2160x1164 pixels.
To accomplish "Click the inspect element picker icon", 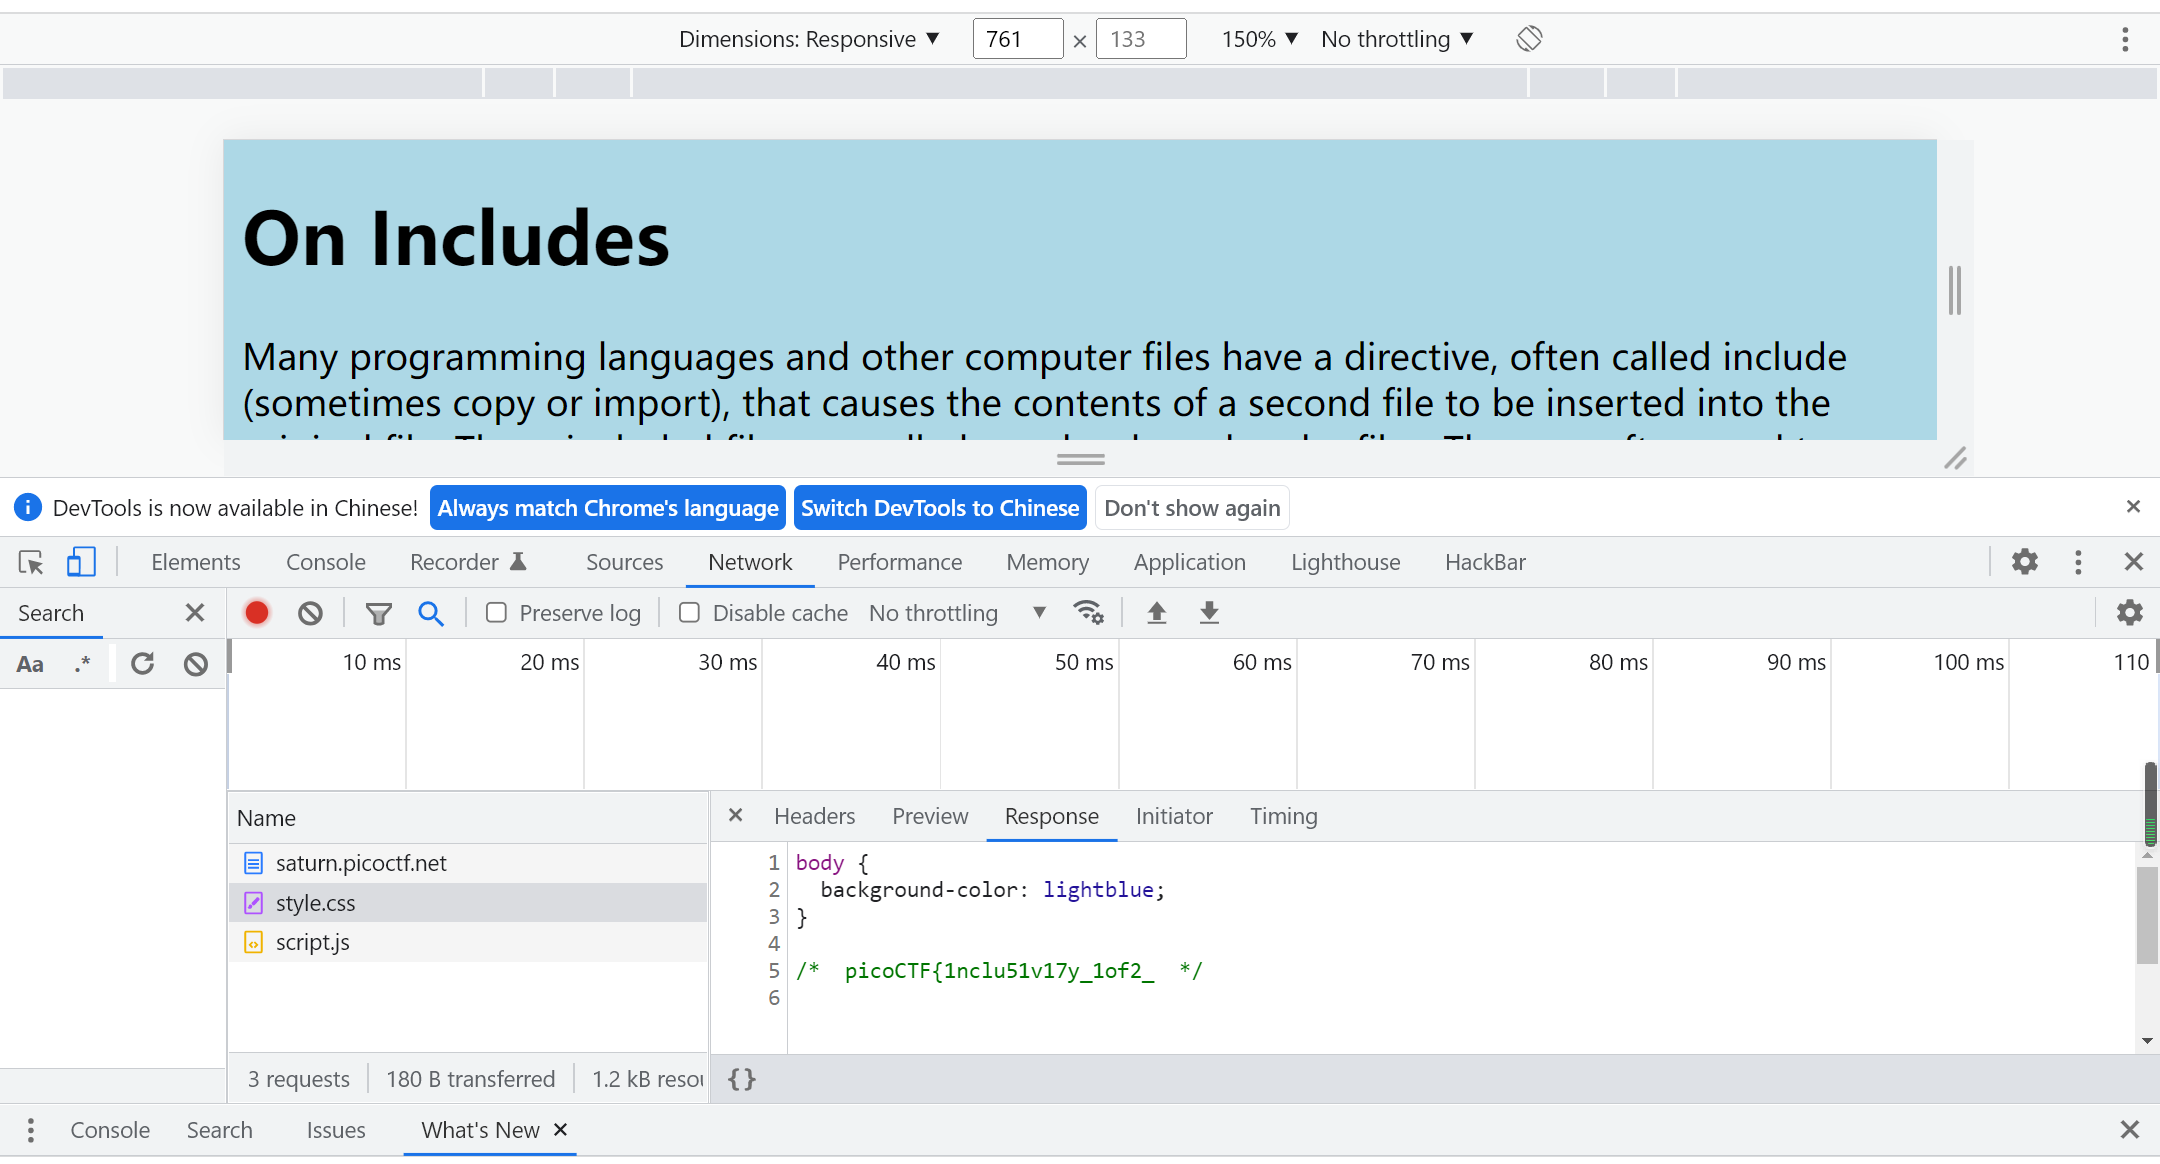I will (x=31, y=562).
